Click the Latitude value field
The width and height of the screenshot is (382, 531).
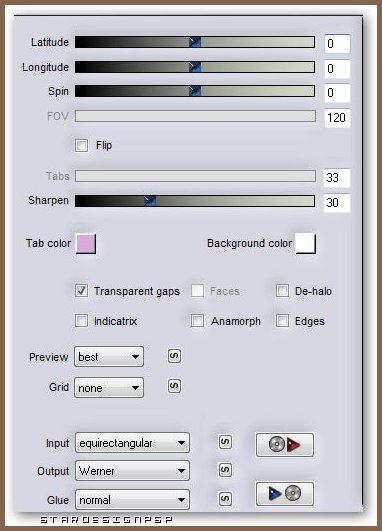click(337, 43)
